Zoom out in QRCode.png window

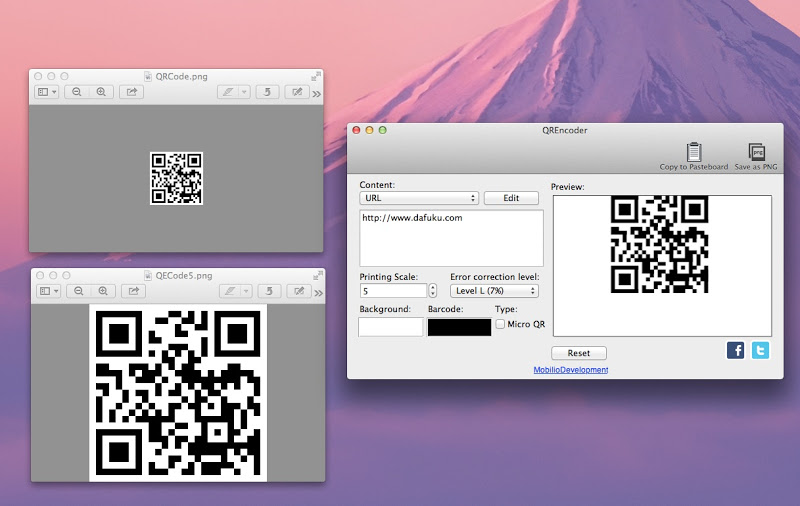[77, 92]
